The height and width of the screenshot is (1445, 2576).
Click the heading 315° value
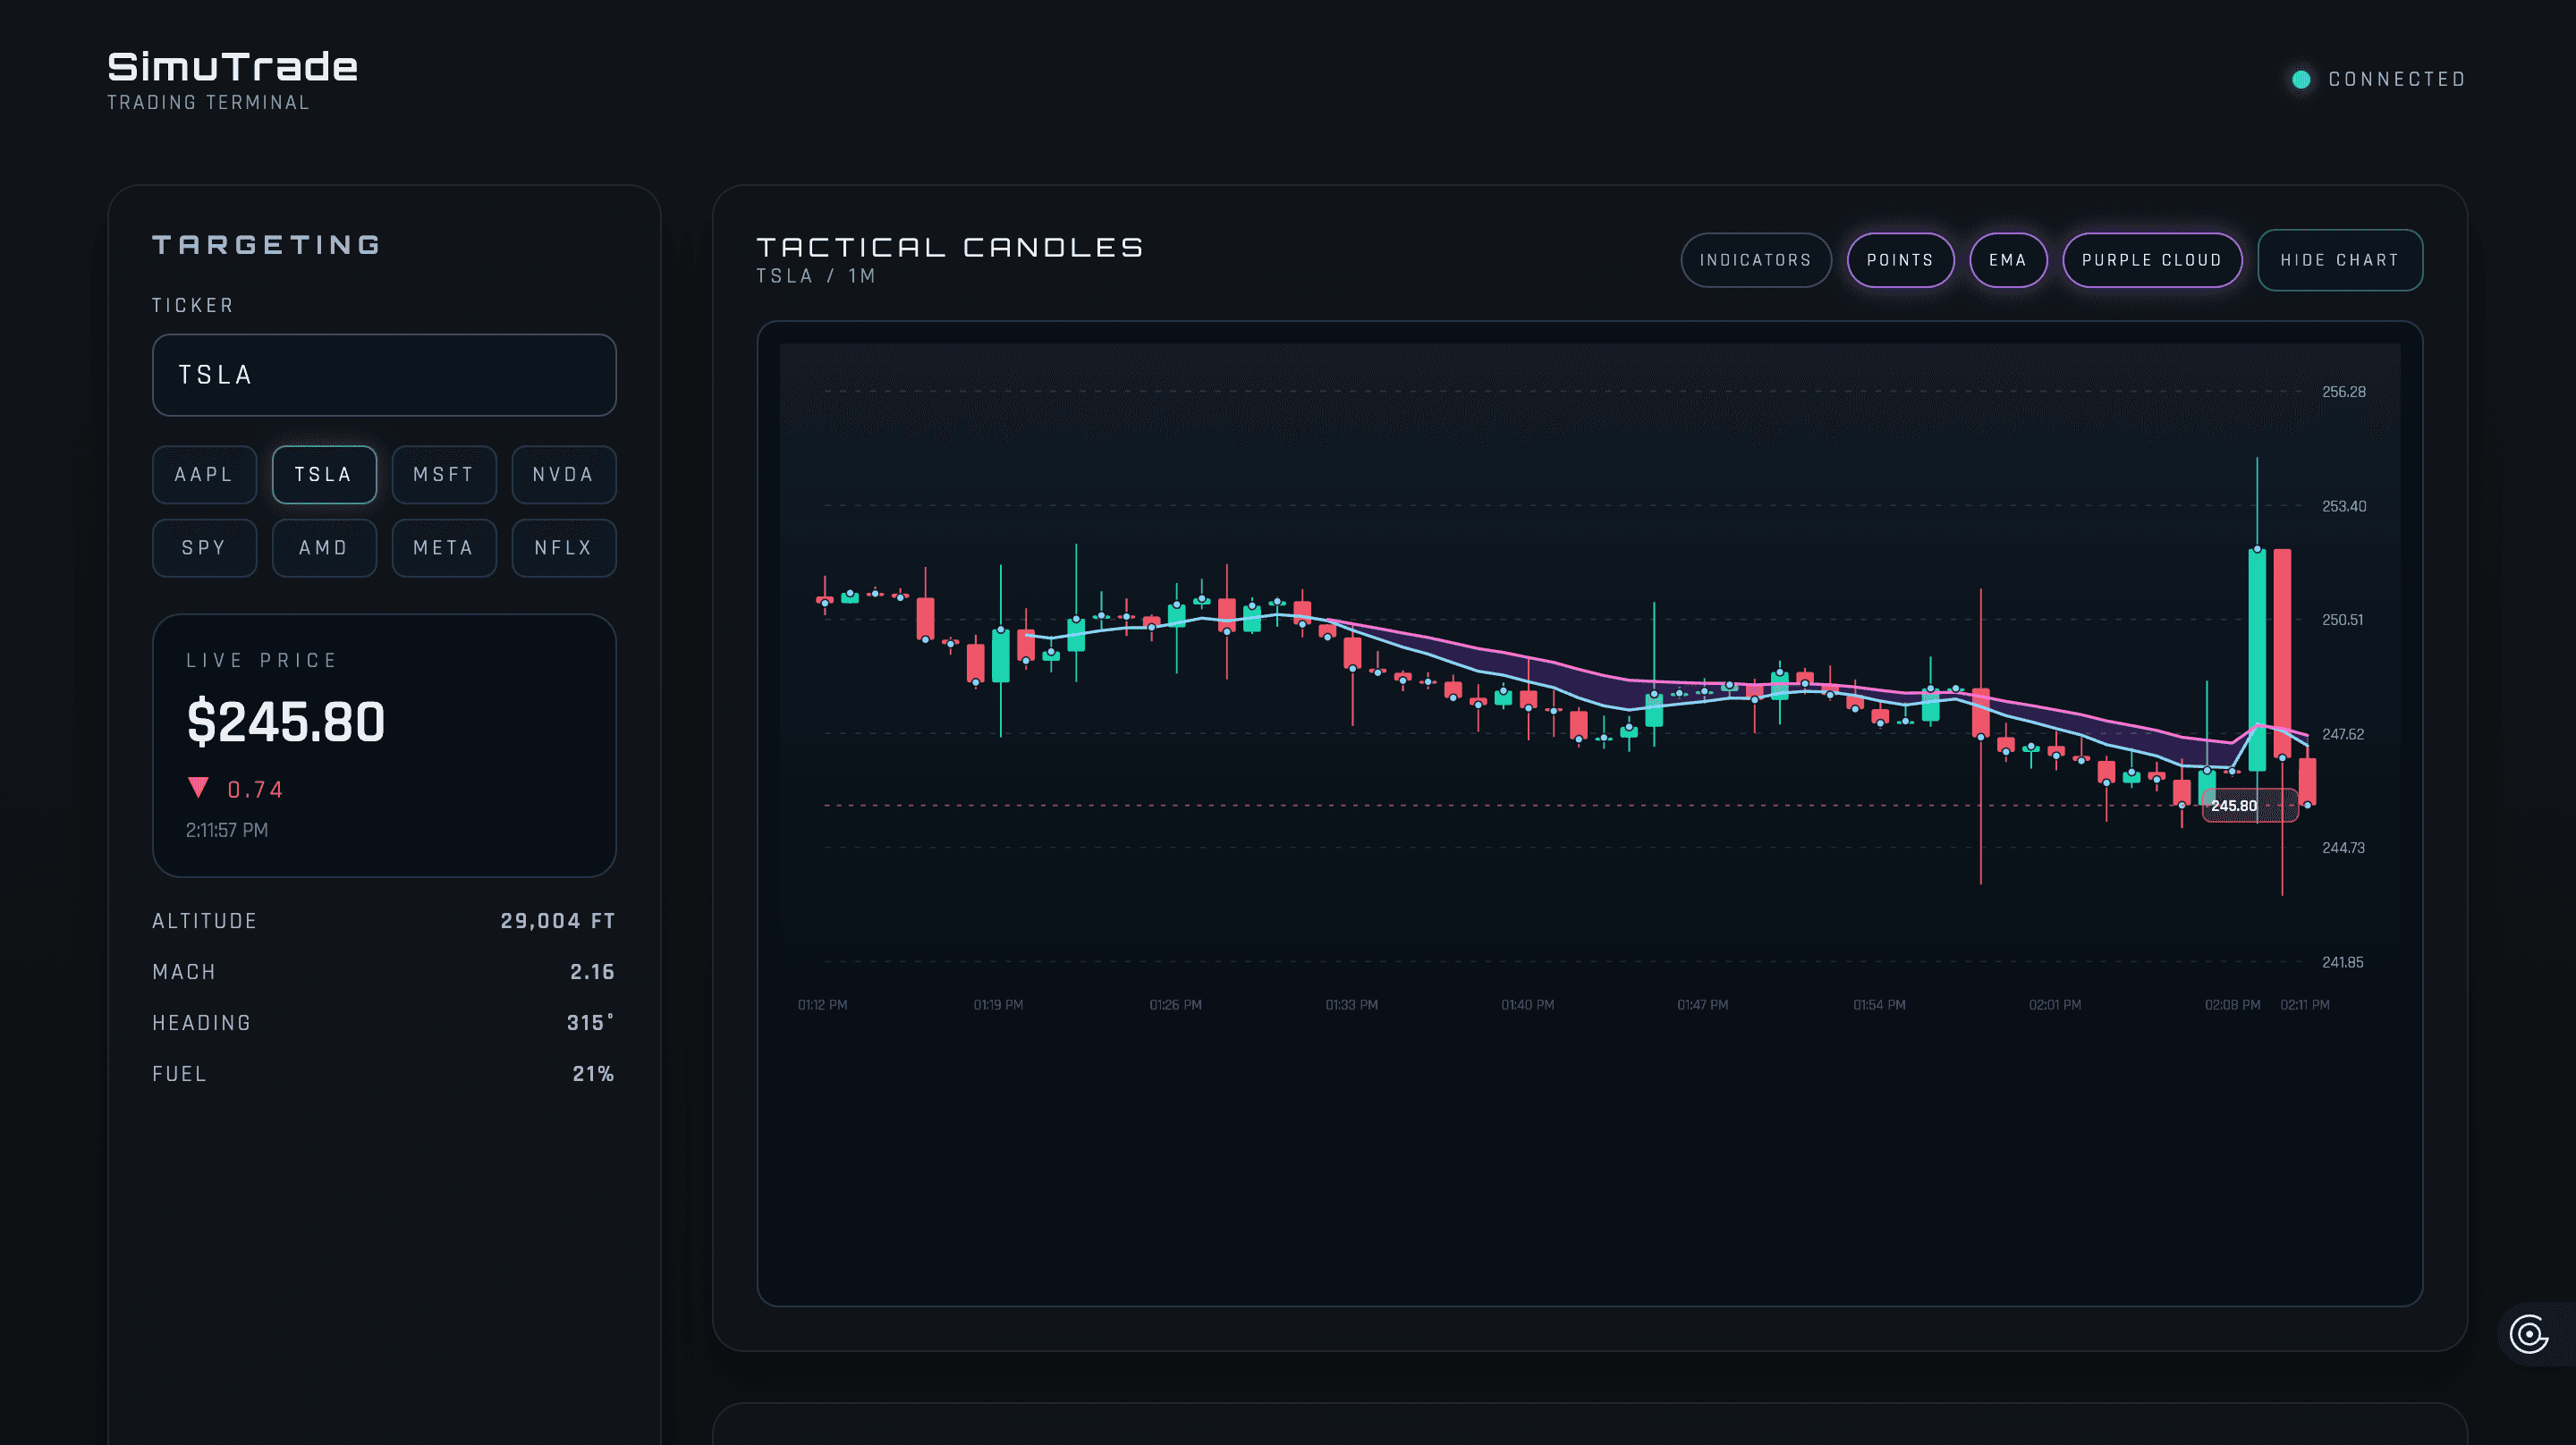(x=590, y=1023)
